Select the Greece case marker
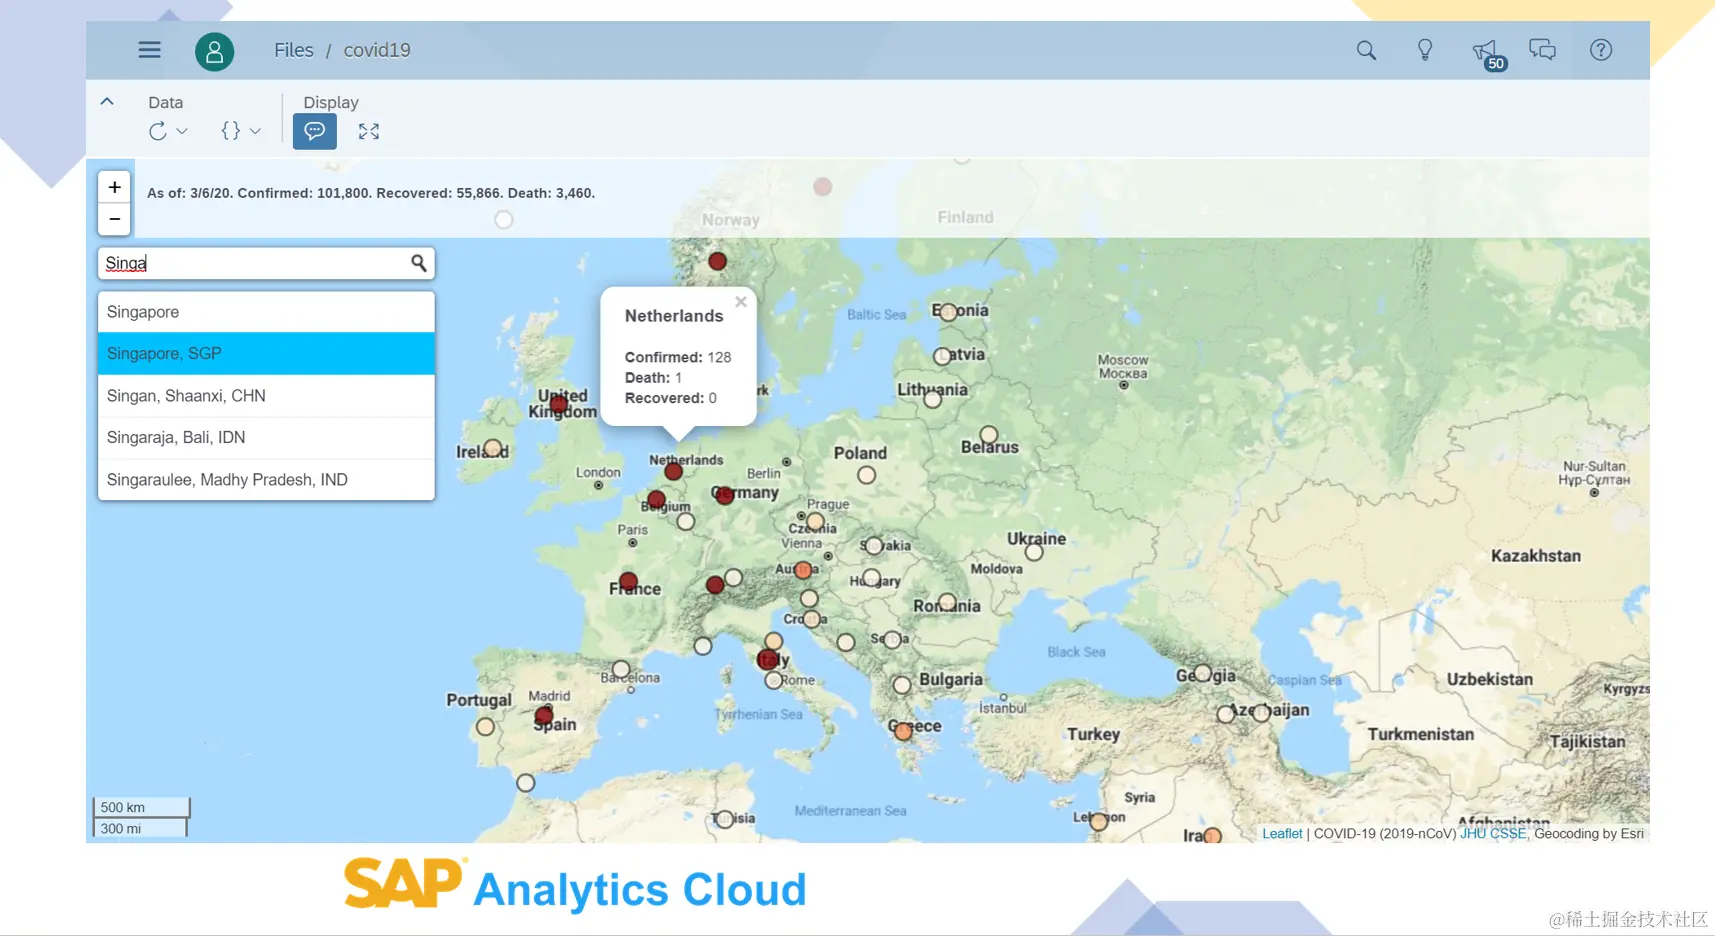Screen dimensions: 1715x936 pos(903,731)
